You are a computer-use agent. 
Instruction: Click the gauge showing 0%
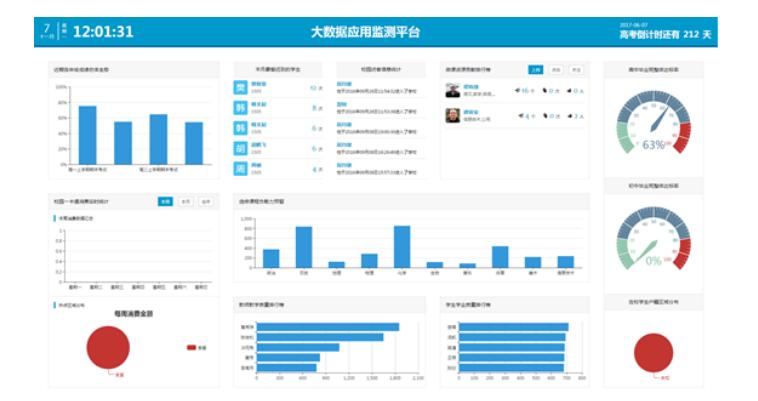(x=654, y=239)
